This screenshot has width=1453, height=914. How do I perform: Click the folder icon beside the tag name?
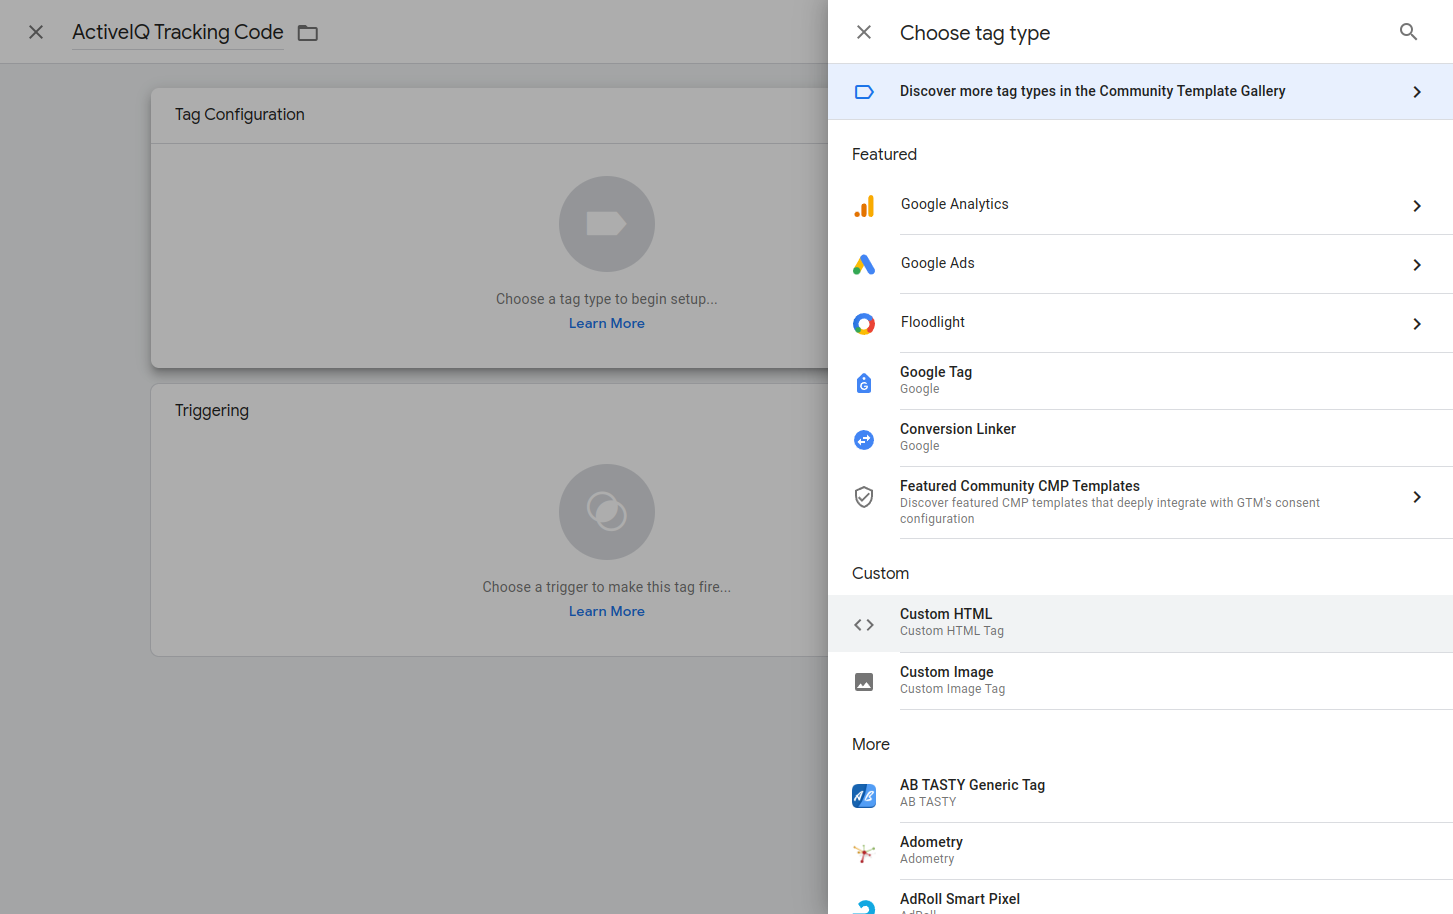click(x=308, y=33)
